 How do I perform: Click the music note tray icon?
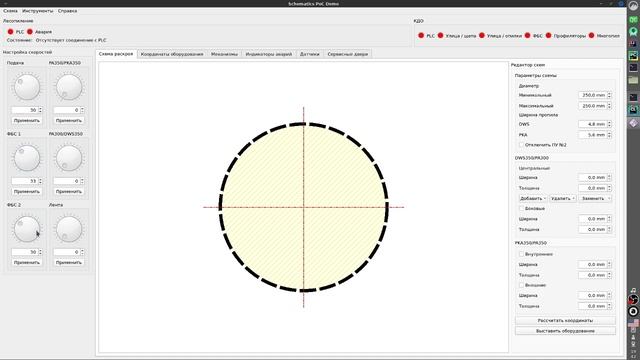tap(633, 290)
